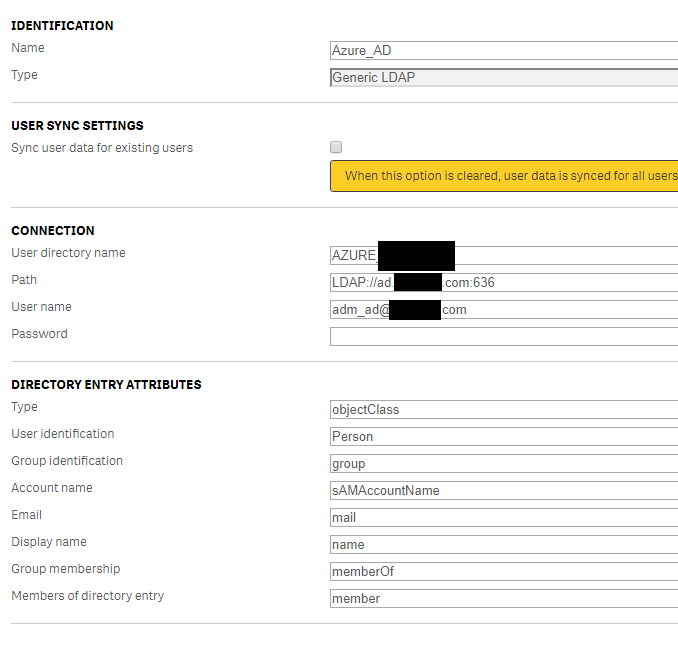The image size is (678, 646).
Task: Click the 'Path' label
Action: (x=24, y=280)
